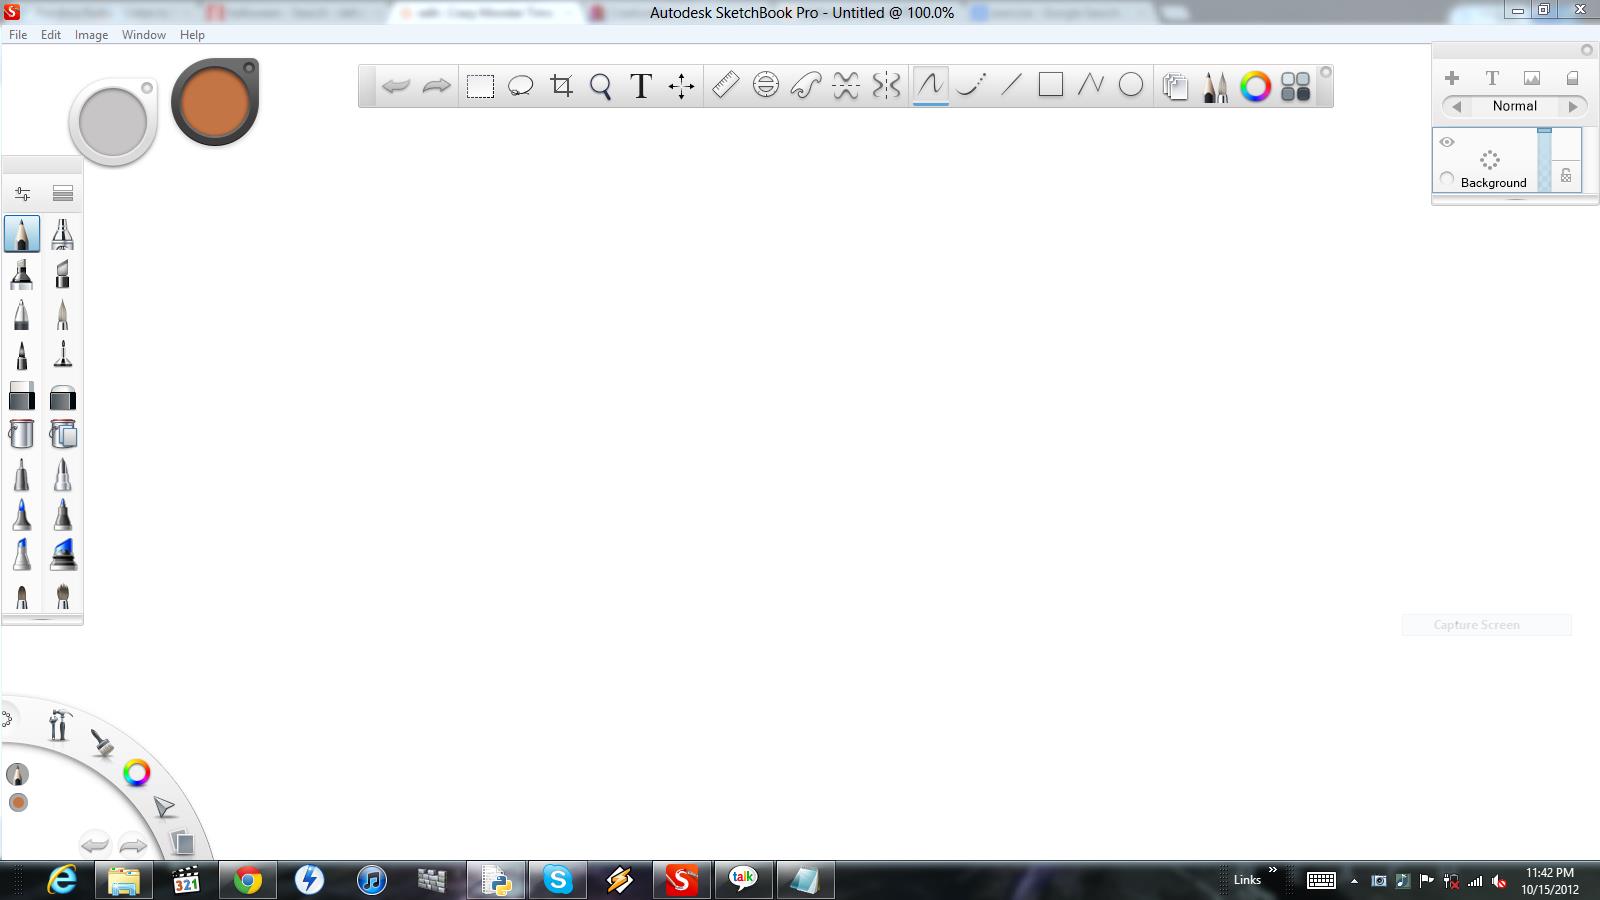Click the Undo arrow in top toolbar
The height and width of the screenshot is (900, 1600).
396,86
